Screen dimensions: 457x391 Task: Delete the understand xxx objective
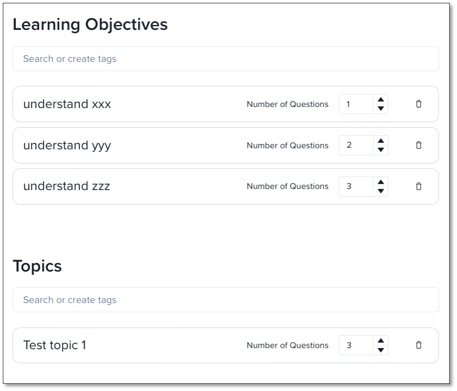coord(419,104)
